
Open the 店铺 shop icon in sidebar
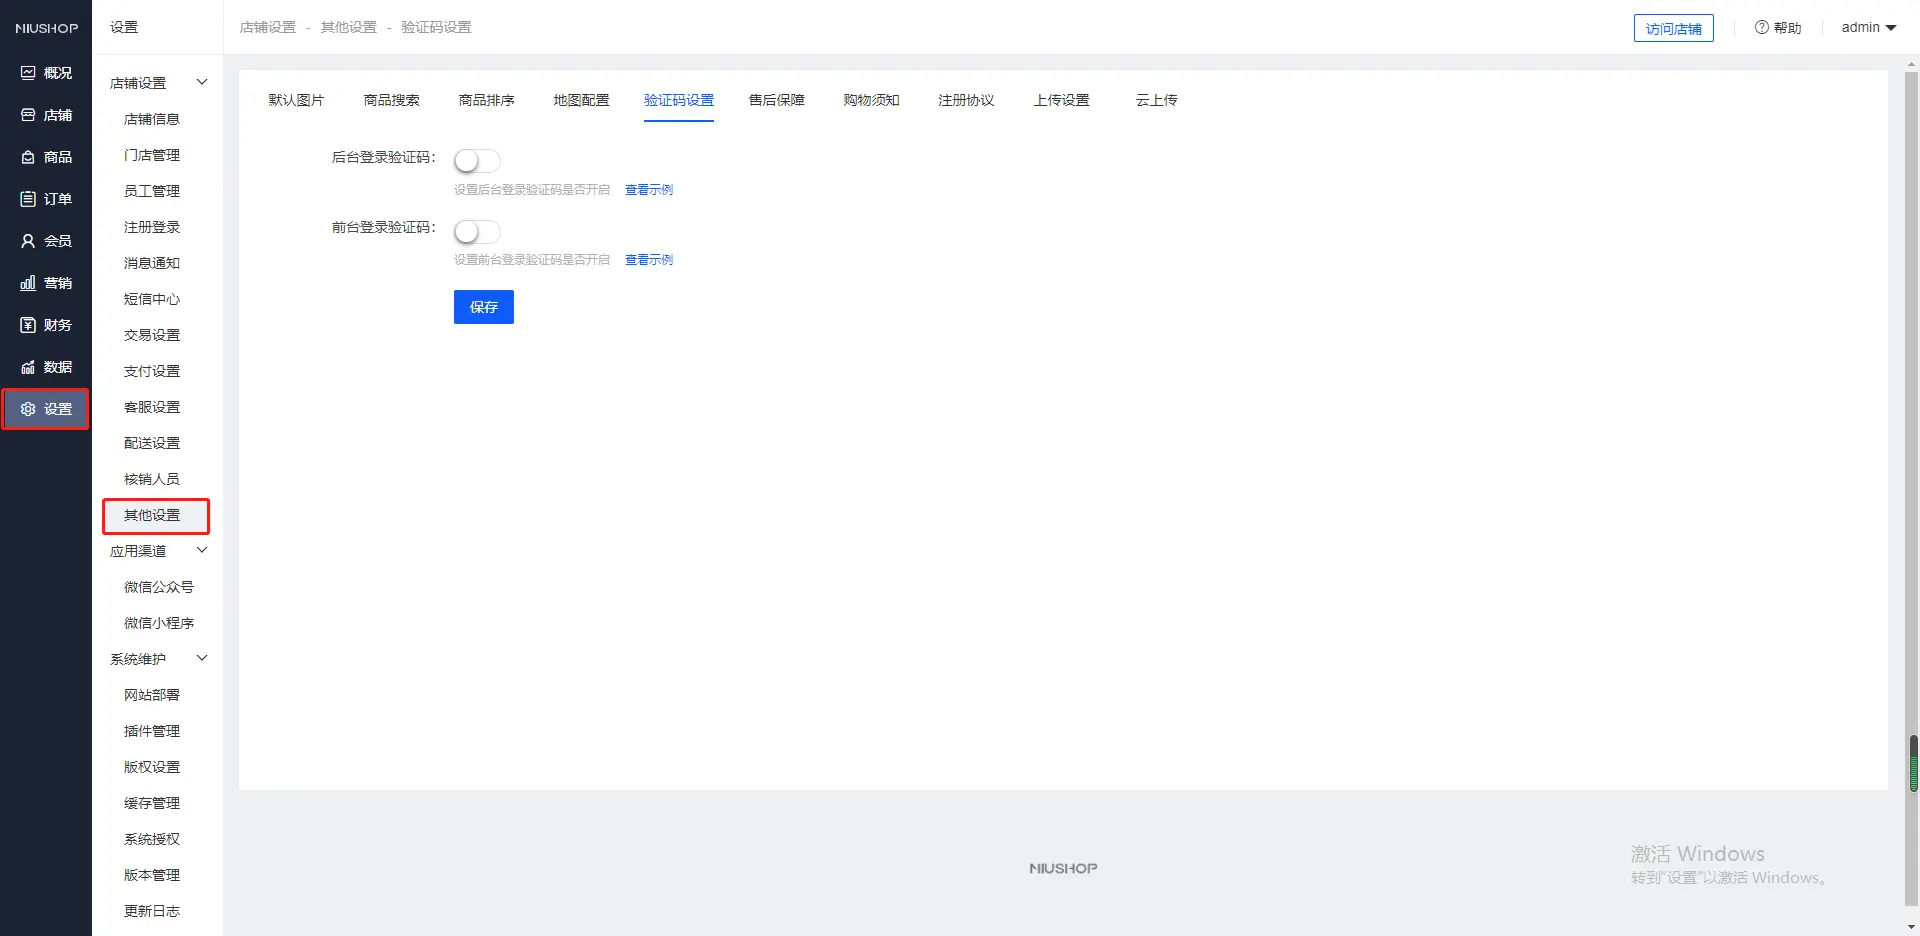click(x=28, y=115)
